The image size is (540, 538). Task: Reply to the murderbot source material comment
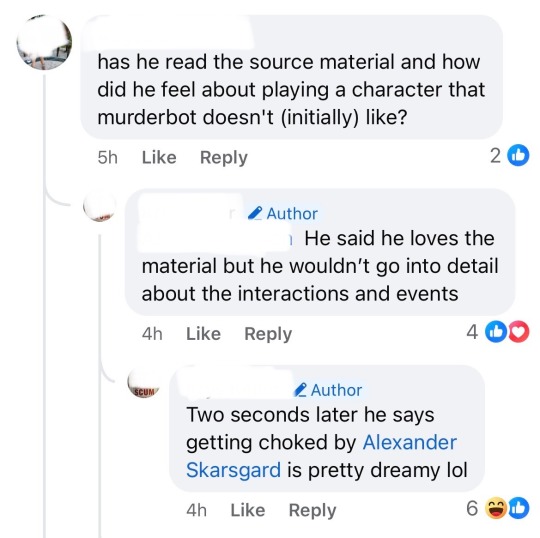pos(224,158)
